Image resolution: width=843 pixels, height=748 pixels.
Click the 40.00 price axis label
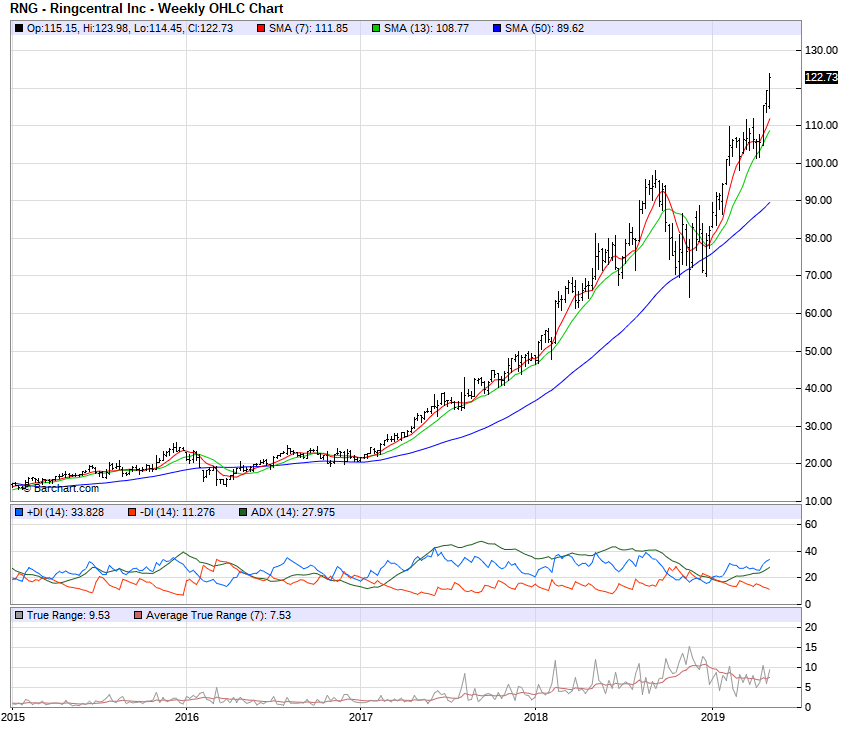(818, 388)
